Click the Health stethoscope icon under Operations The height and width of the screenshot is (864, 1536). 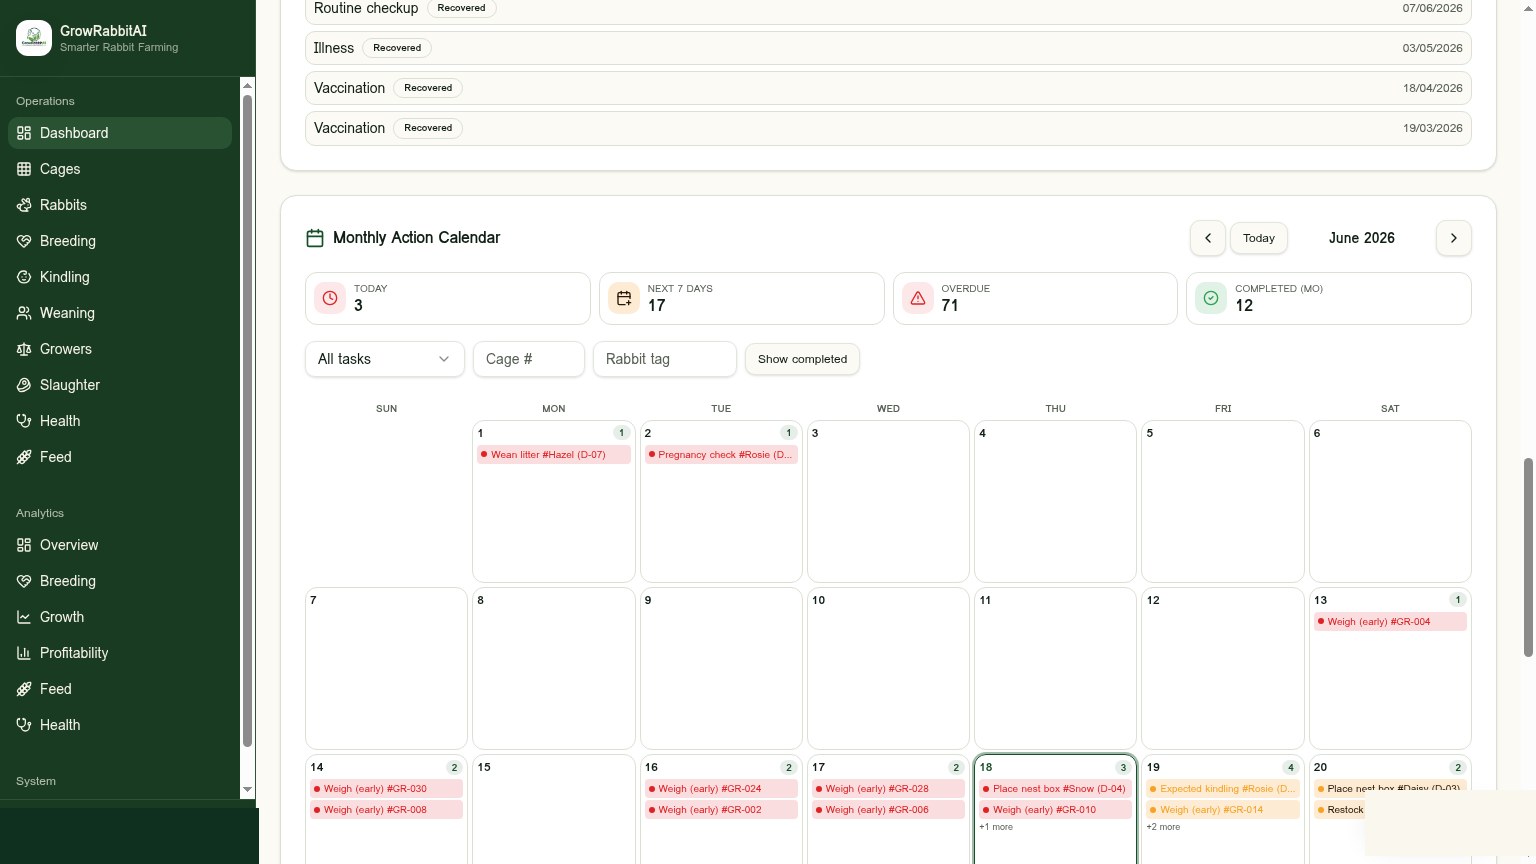[x=24, y=421]
